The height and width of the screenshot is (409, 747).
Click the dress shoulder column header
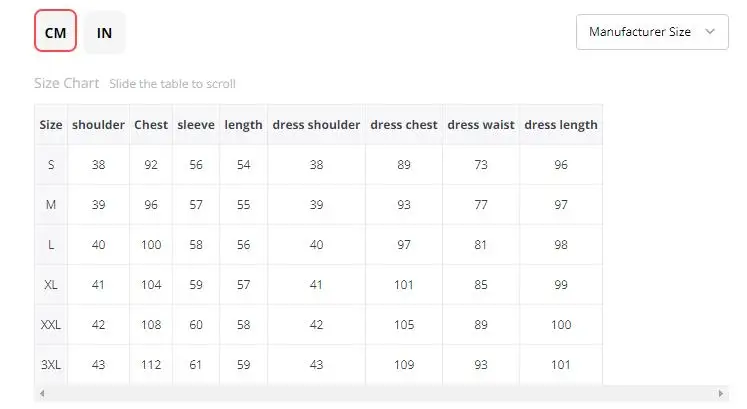pyautogui.click(x=316, y=125)
